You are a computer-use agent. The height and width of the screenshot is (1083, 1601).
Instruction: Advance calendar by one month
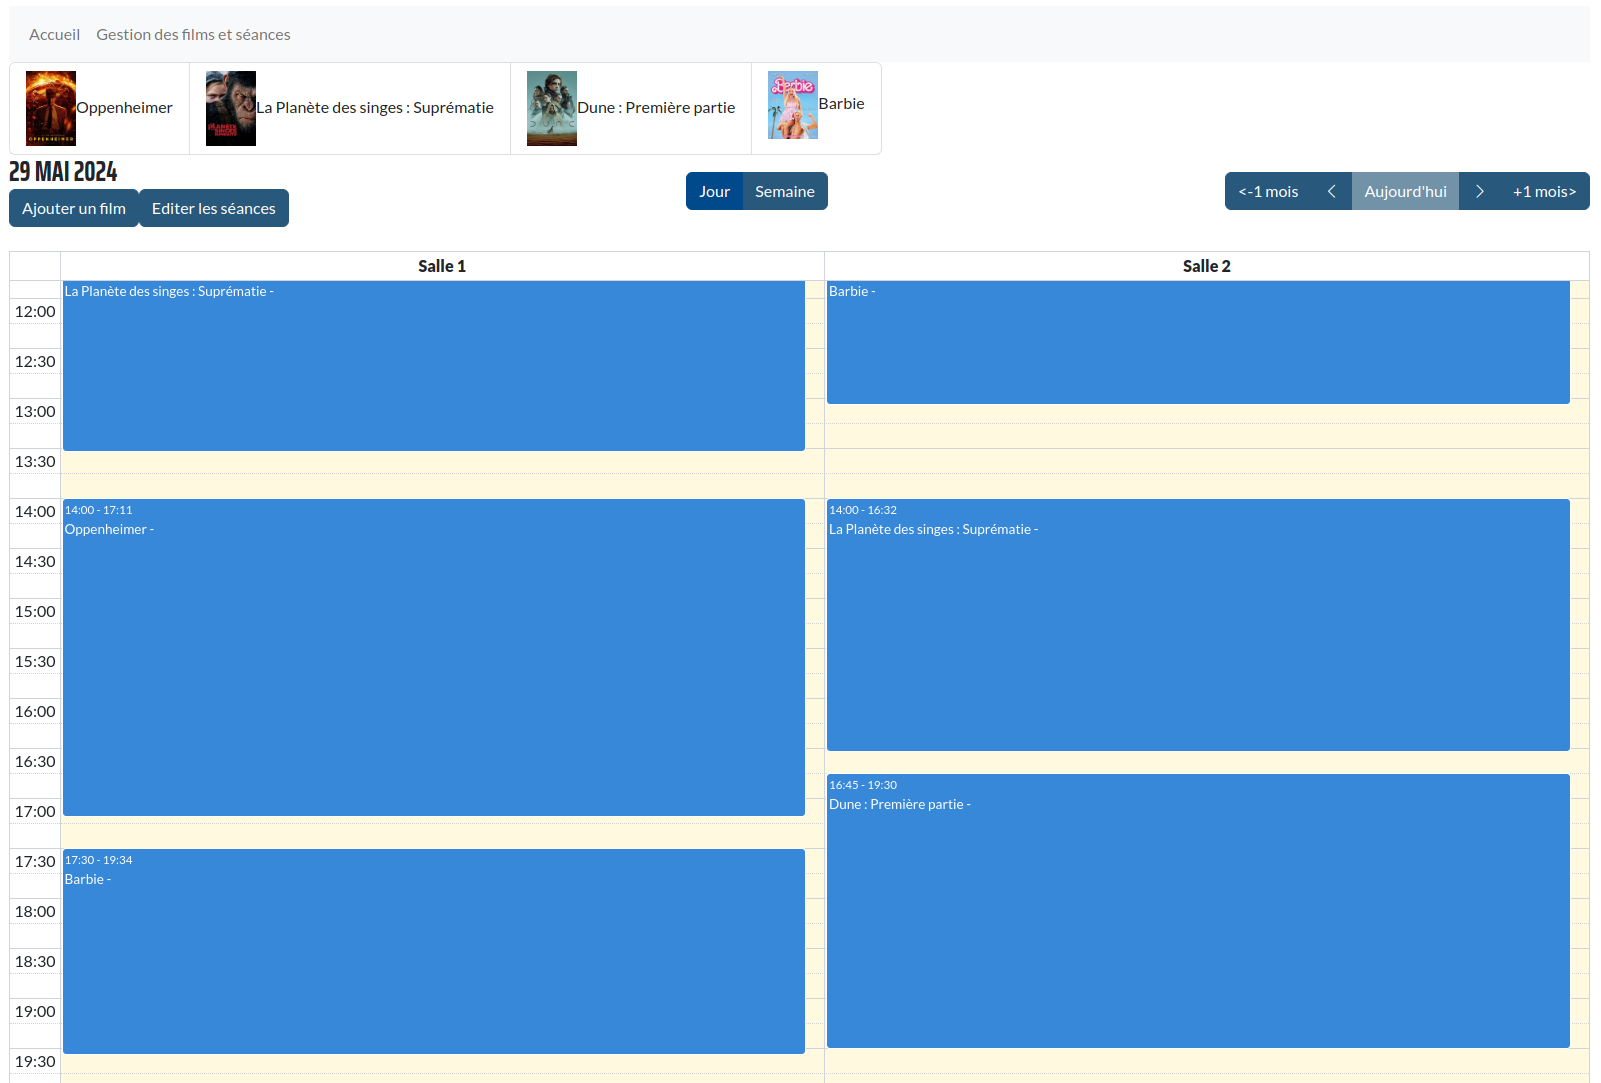click(x=1543, y=191)
